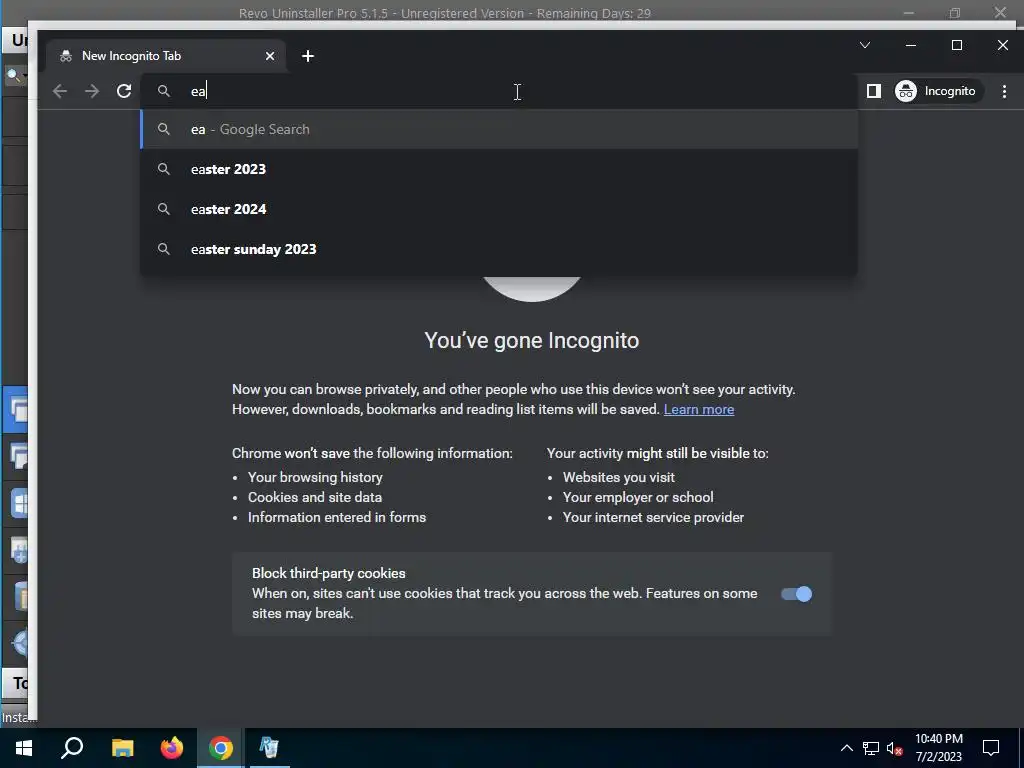
Task: Go back with the left arrow button
Action: pyautogui.click(x=60, y=91)
